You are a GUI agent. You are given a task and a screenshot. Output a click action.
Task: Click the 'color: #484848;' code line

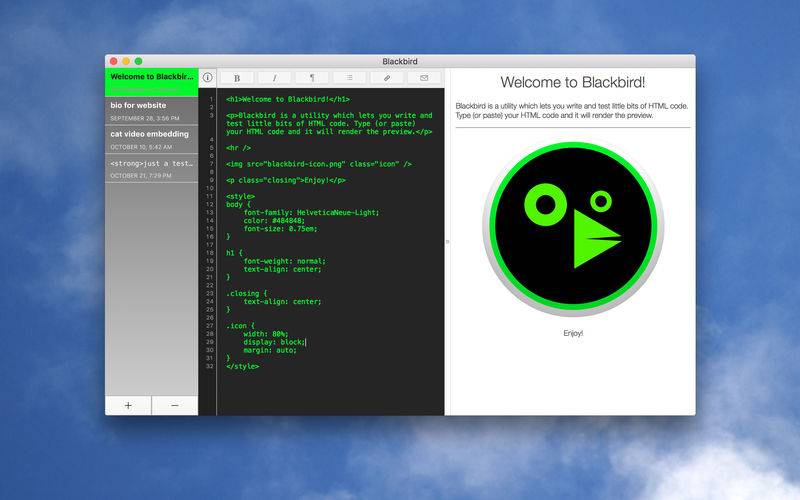[x=274, y=220]
